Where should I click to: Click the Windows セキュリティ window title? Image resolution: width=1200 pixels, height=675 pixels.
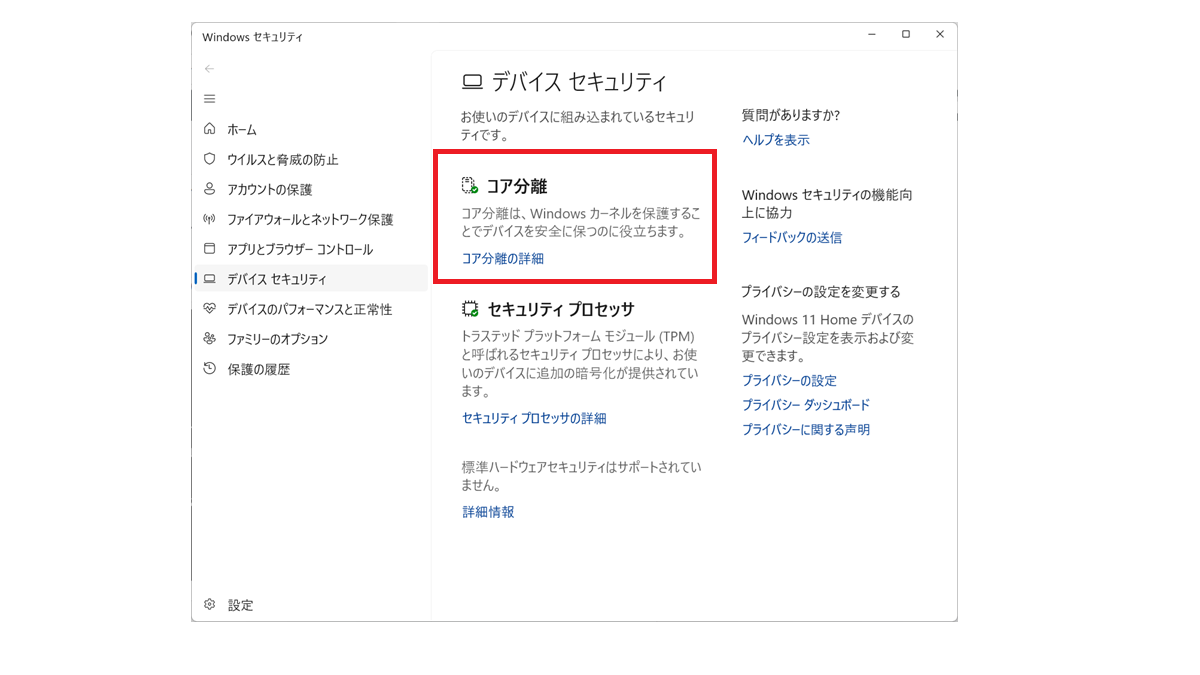point(252,37)
